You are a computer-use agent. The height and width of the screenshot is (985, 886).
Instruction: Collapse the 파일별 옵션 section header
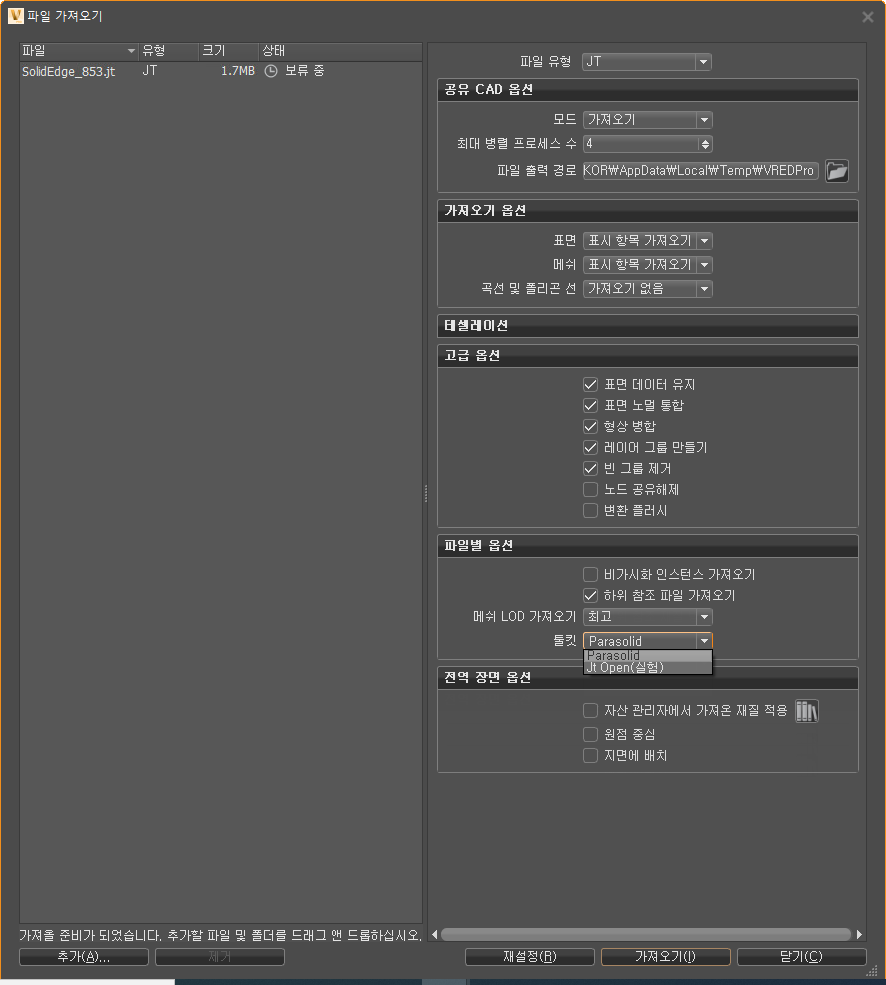(x=647, y=546)
